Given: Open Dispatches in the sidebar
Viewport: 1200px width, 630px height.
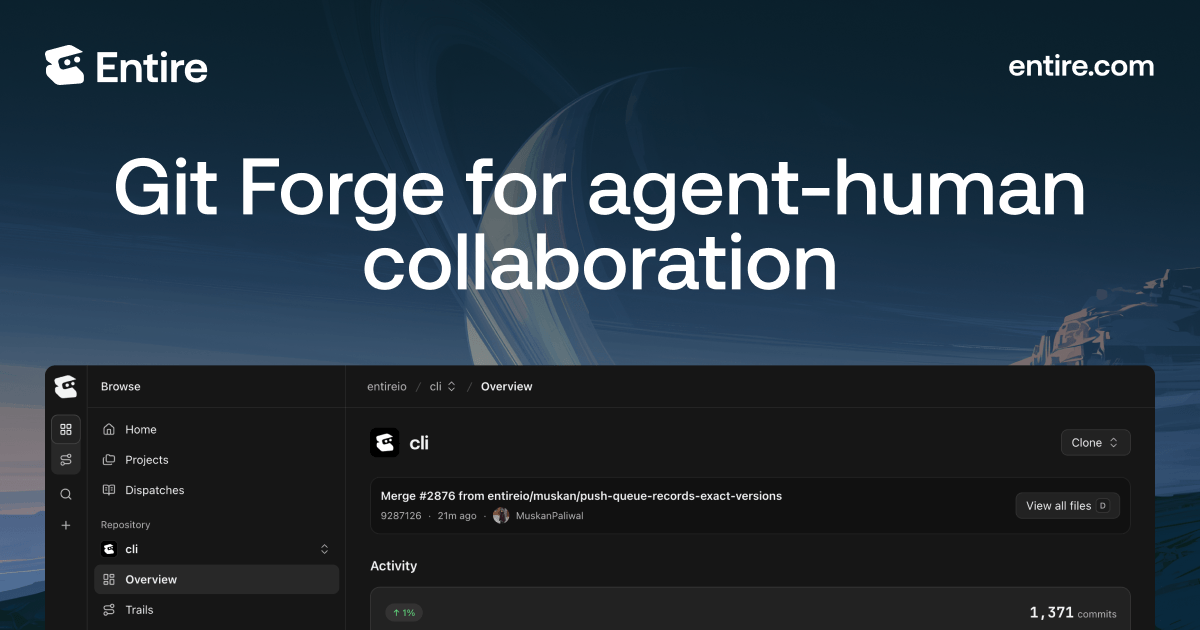Looking at the screenshot, I should [217, 490].
